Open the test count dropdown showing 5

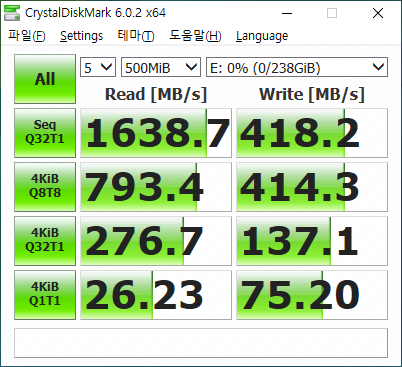98,67
